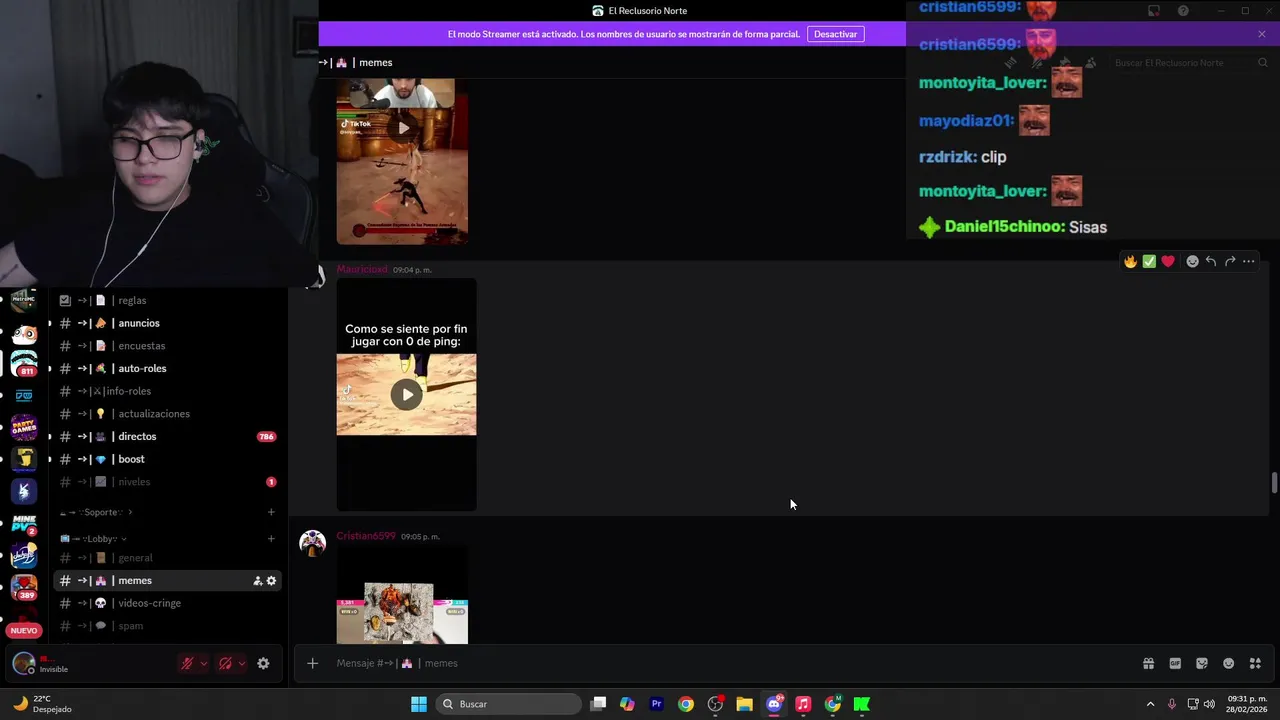Viewport: 1280px width, 720px height.
Task: Open the Mine PvP server icon
Action: tap(24, 524)
